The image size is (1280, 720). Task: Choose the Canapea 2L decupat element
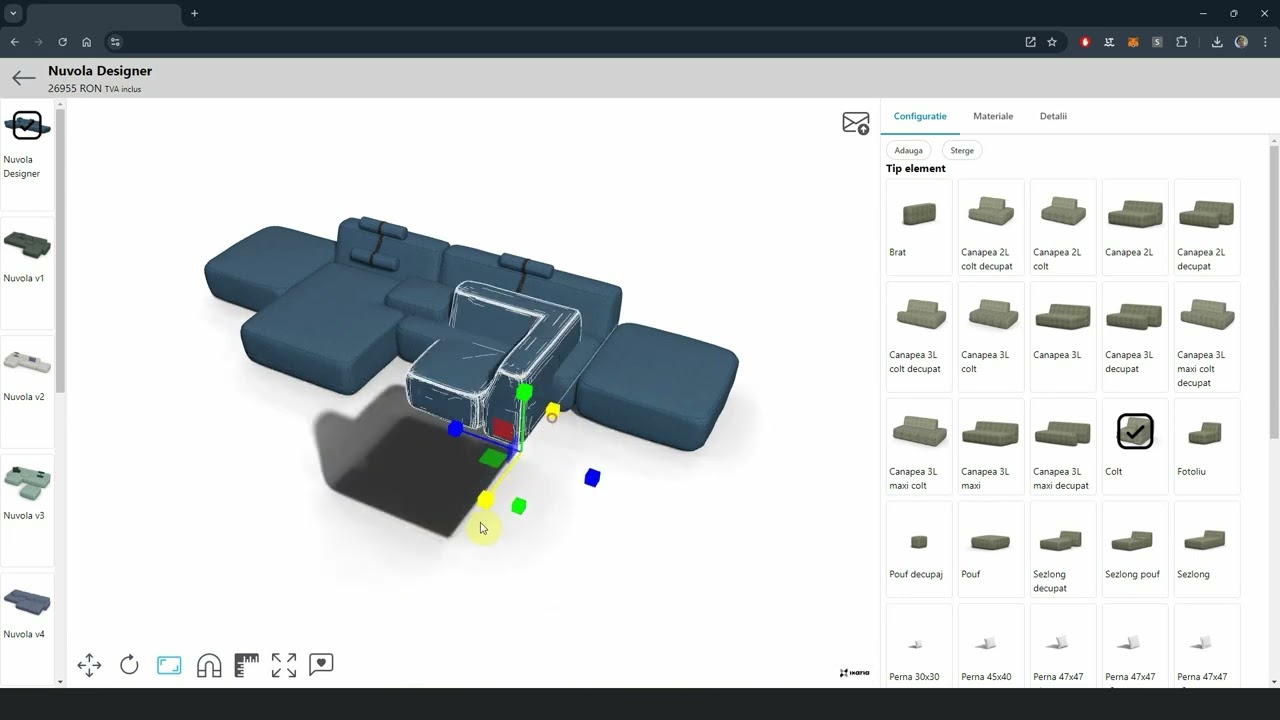tap(1207, 226)
